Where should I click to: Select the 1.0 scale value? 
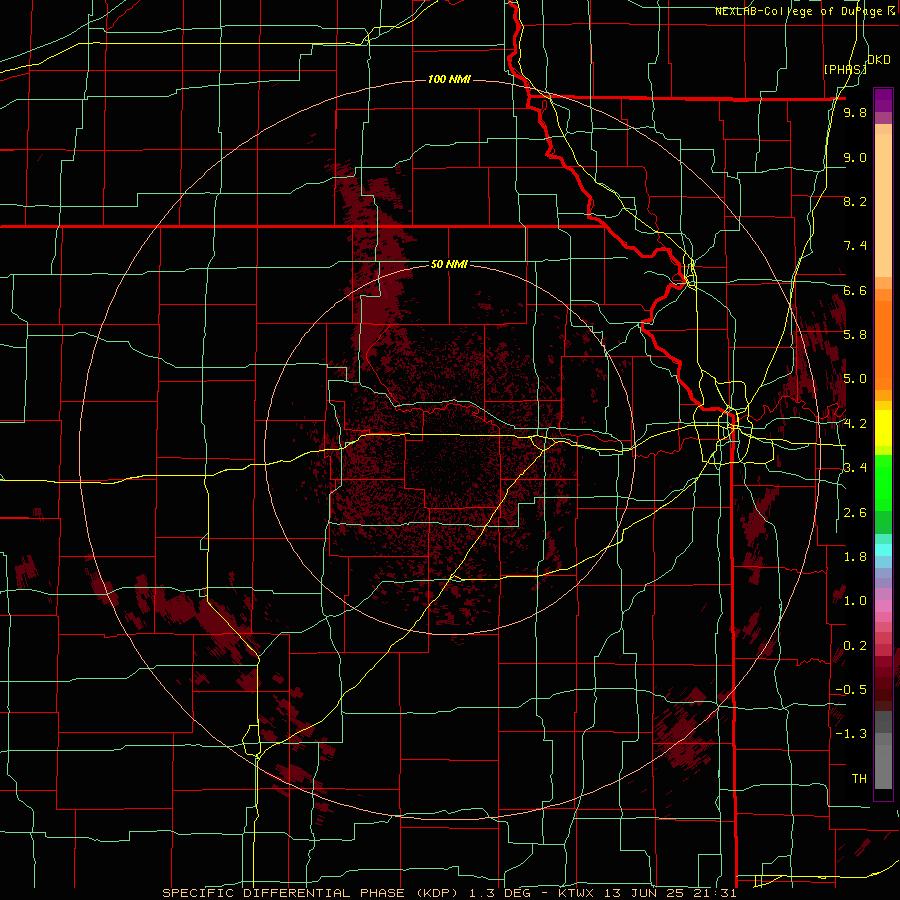855,601
